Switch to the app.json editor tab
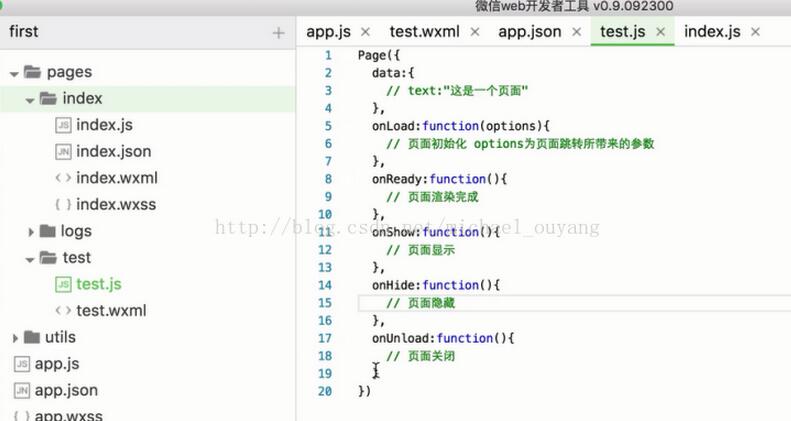This screenshot has height=421, width=791. pyautogui.click(x=529, y=31)
